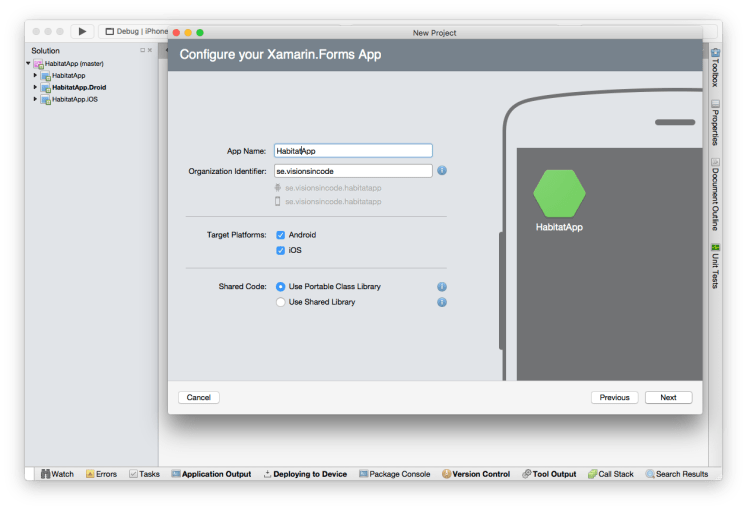
Task: Click the Version Control pad icon
Action: click(446, 474)
